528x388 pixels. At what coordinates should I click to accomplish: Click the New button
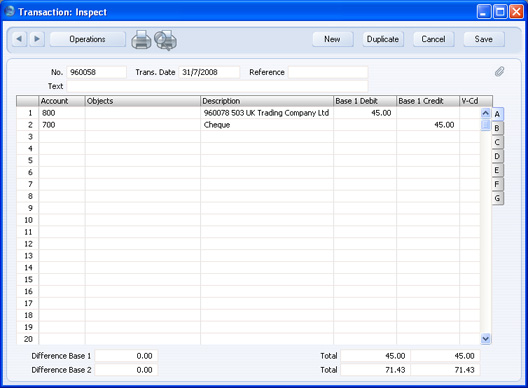point(333,39)
